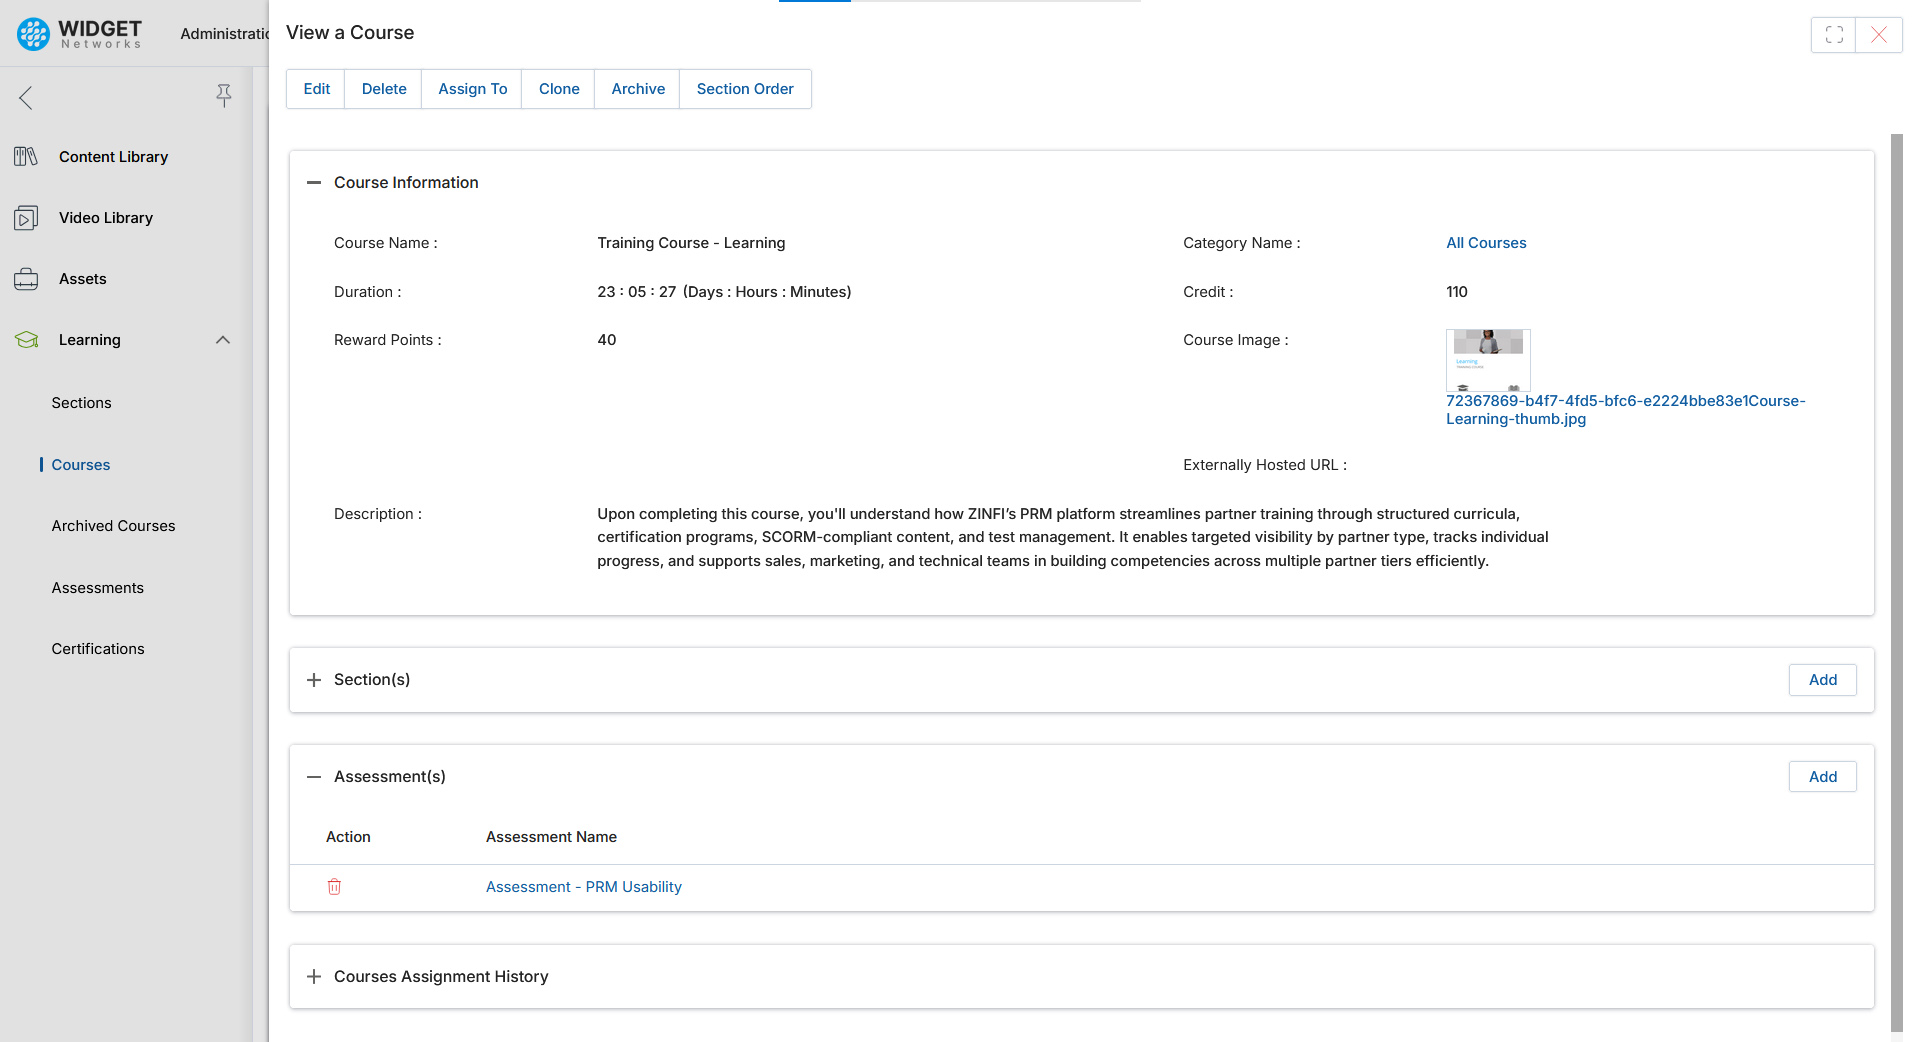This screenshot has height=1042, width=1913.
Task: Expand dialog to fullscreen
Action: (x=1834, y=35)
